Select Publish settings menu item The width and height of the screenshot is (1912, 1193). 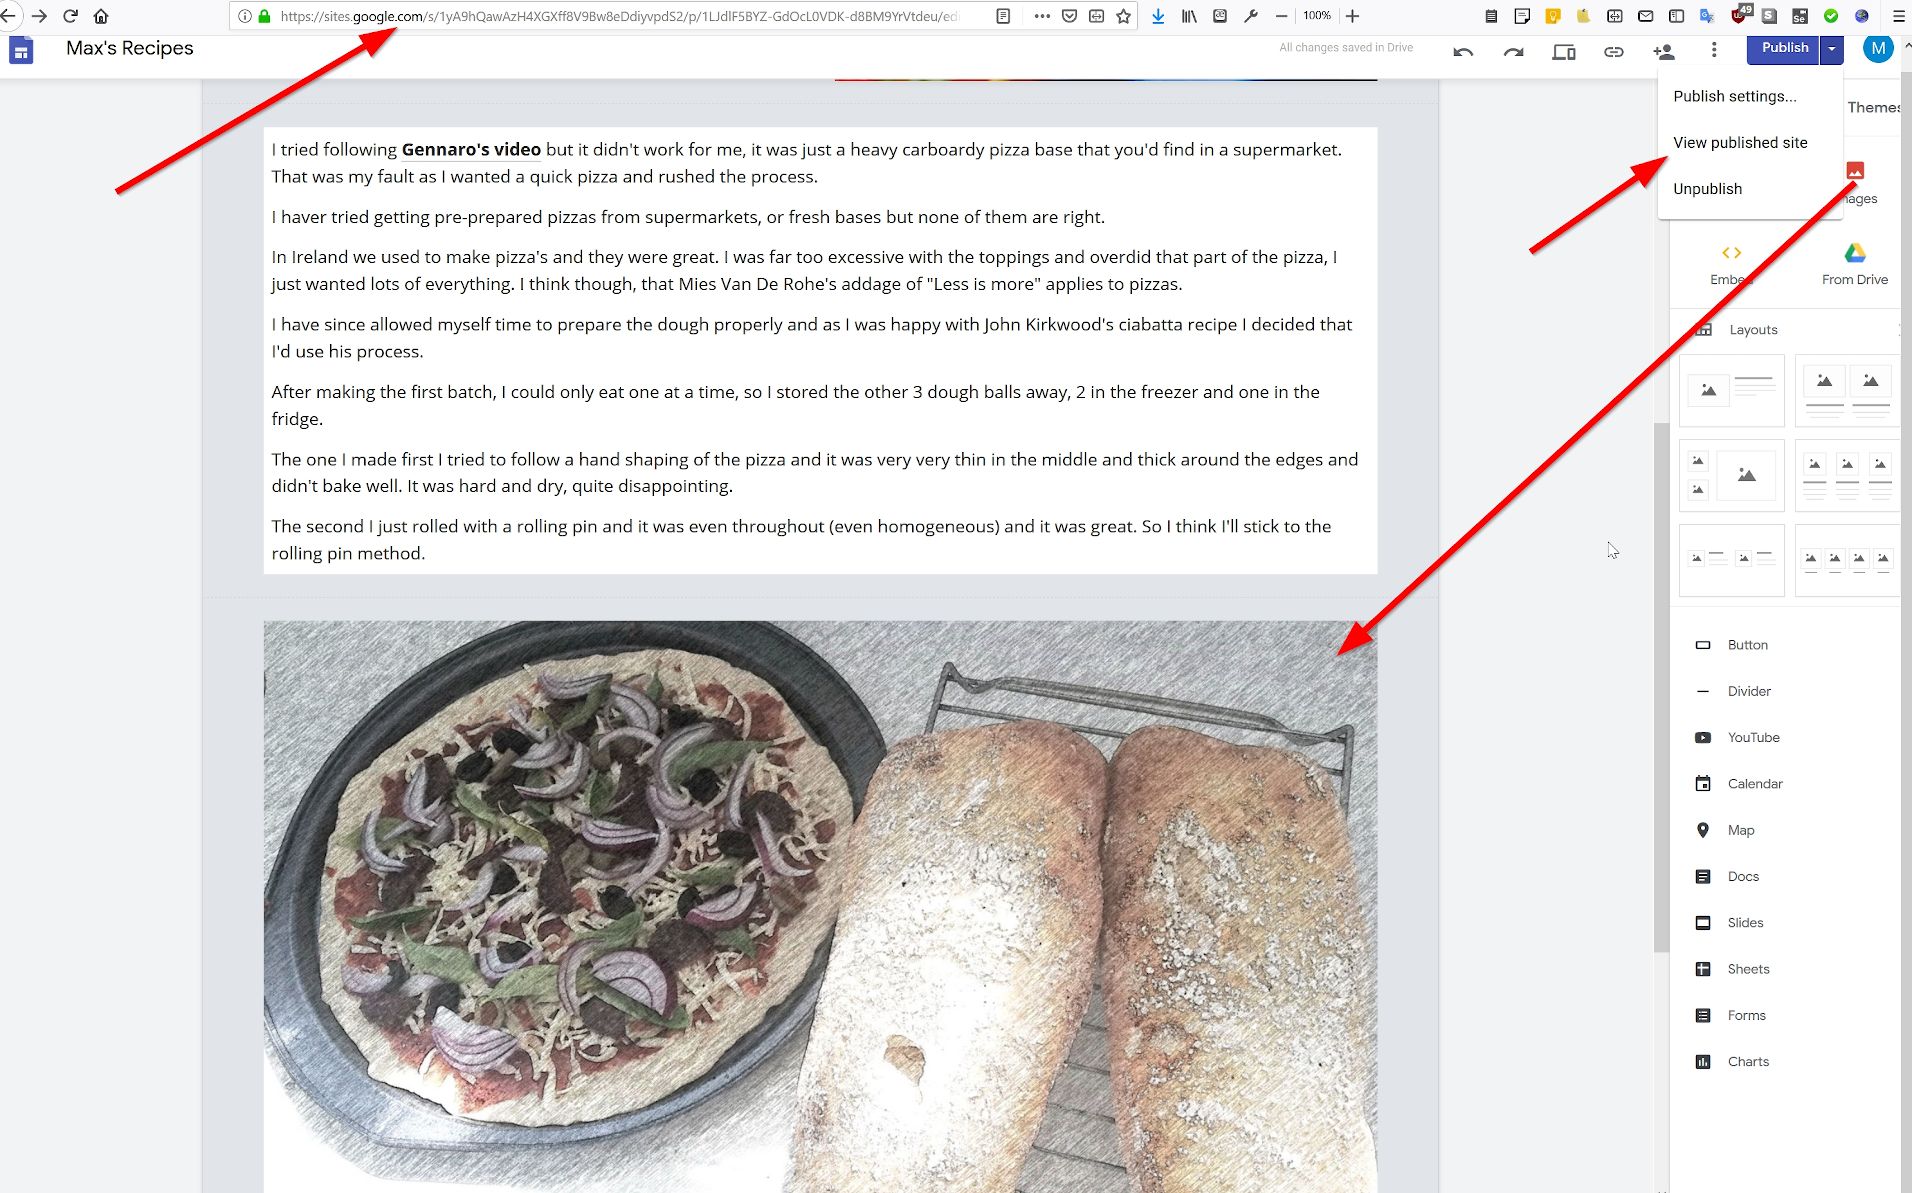[1734, 96]
